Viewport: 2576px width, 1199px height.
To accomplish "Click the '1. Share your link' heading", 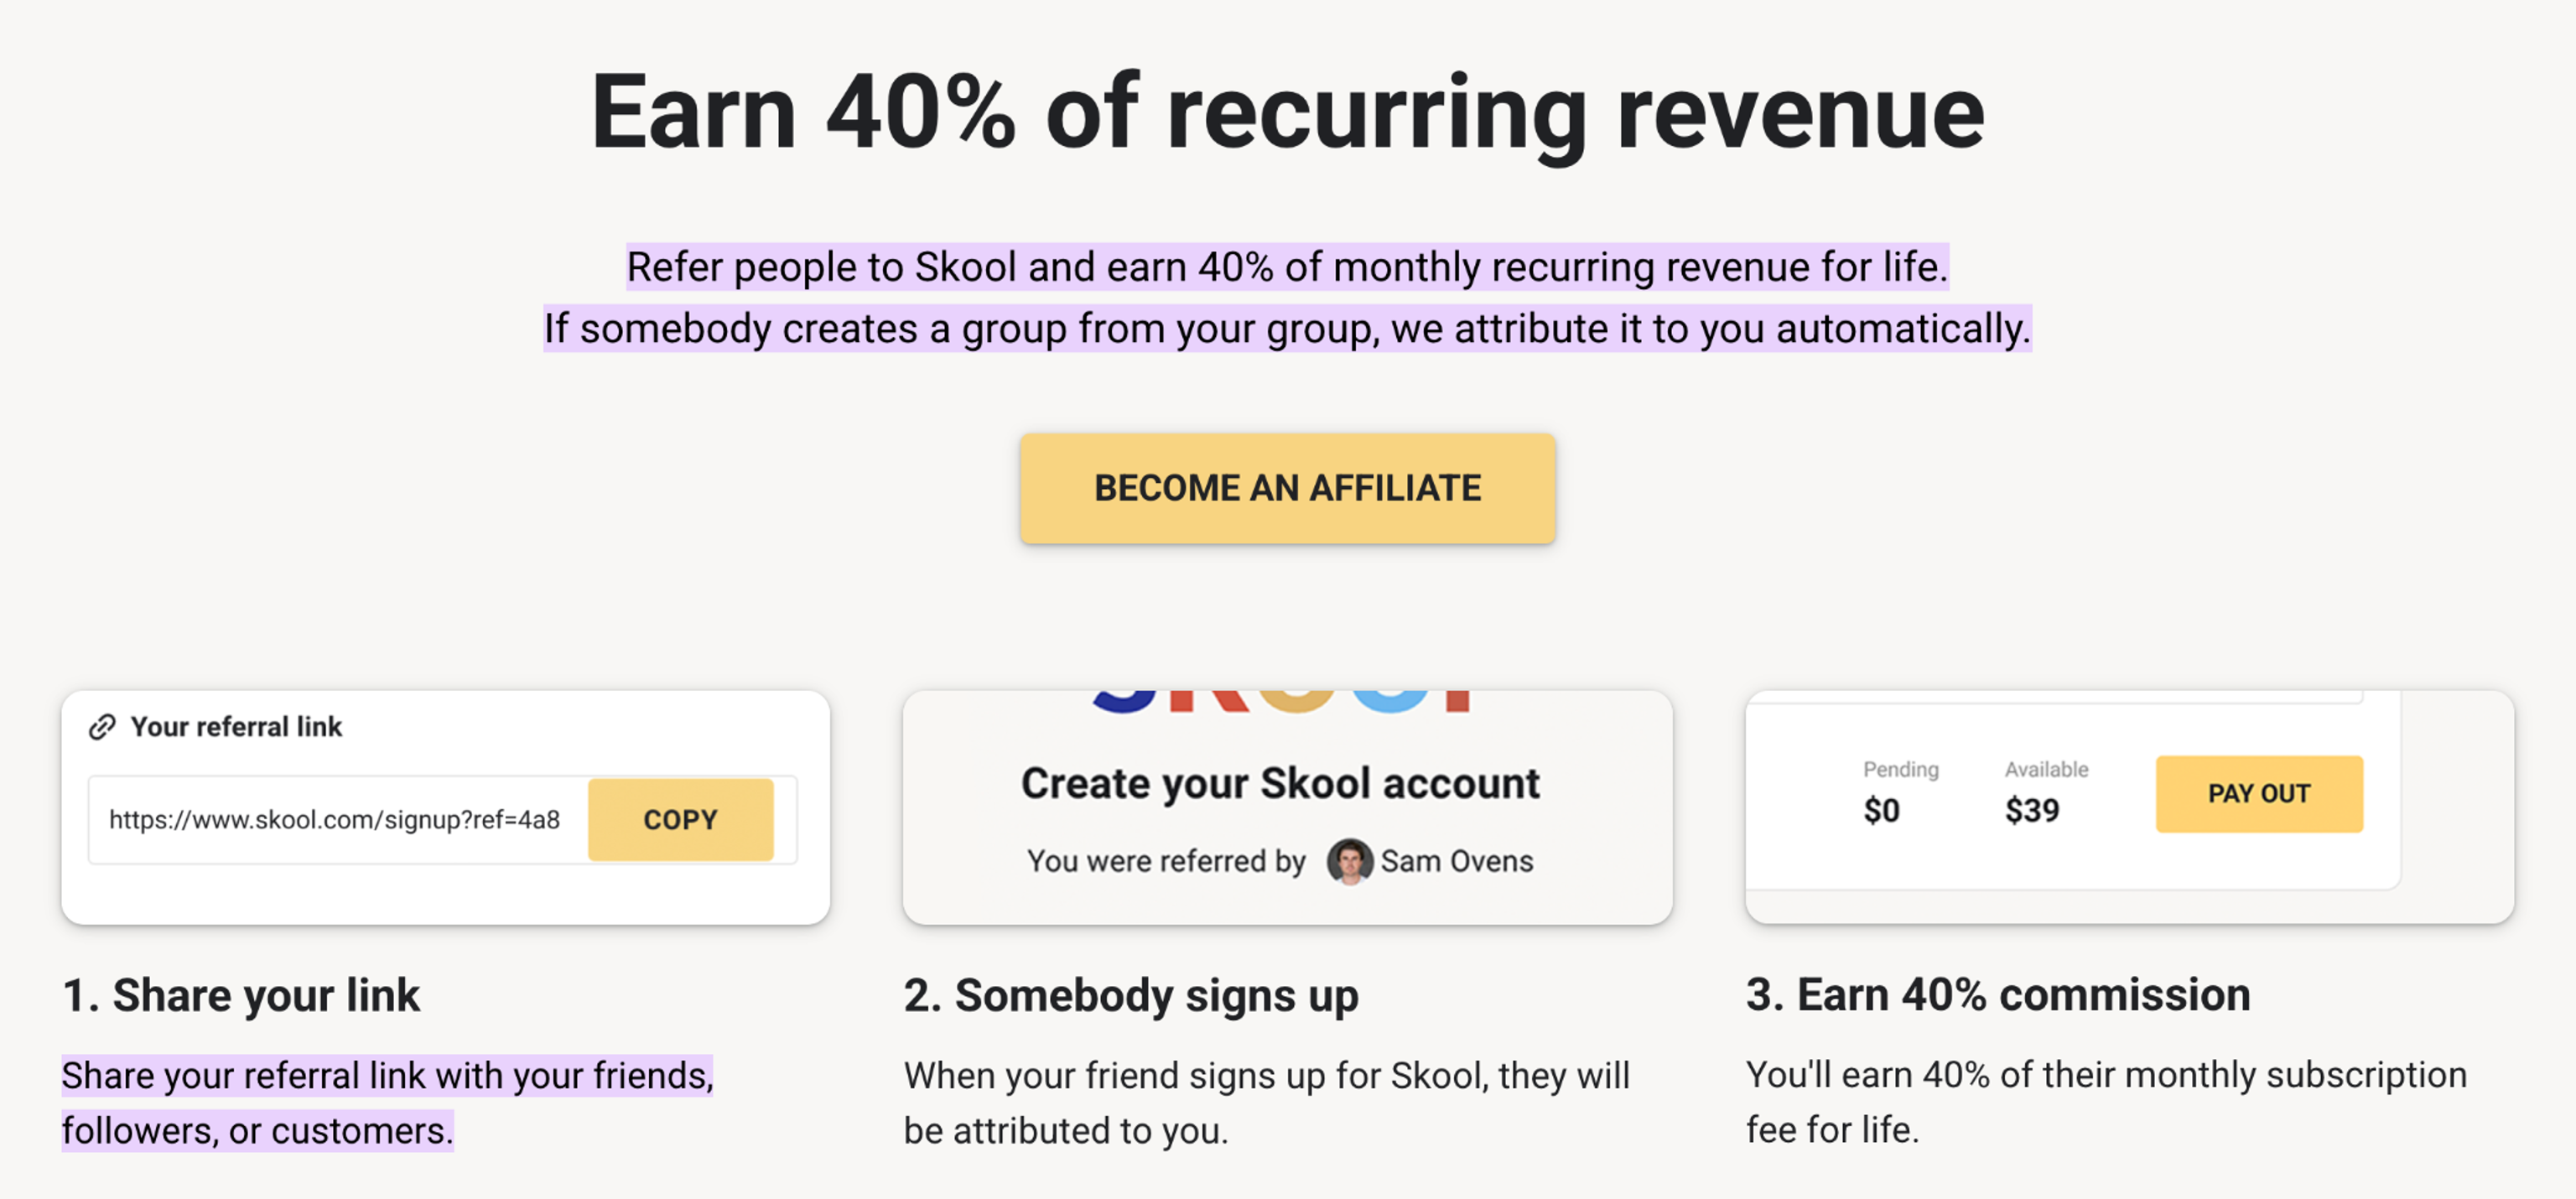I will pyautogui.click(x=241, y=995).
